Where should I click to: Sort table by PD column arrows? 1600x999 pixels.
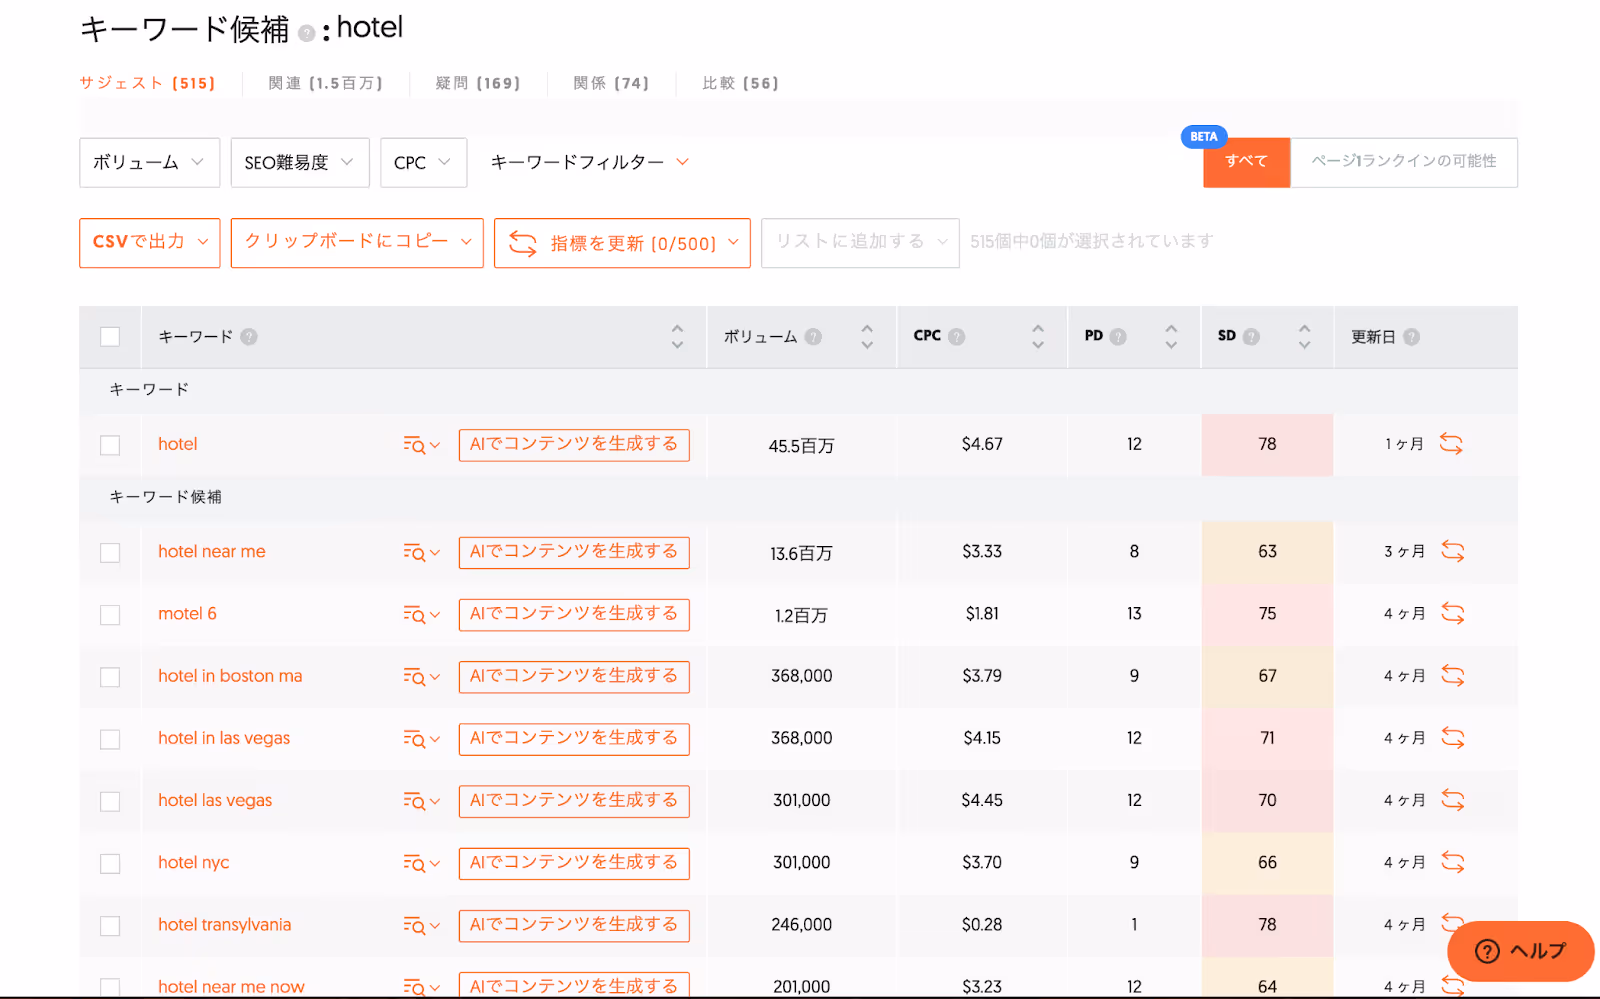[1171, 336]
